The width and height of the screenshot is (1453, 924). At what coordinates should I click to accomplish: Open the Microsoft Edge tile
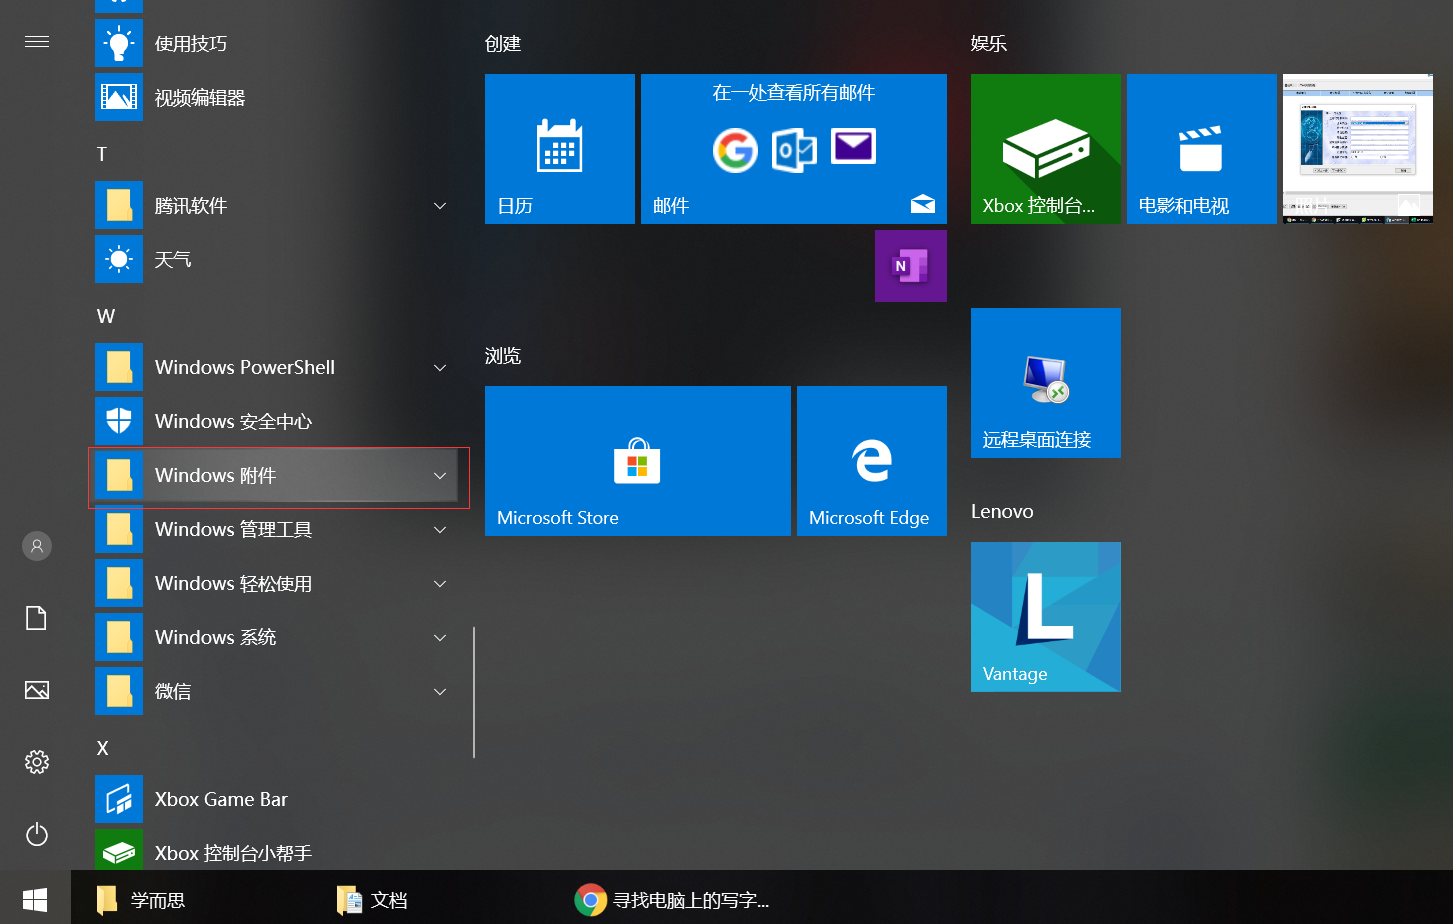click(872, 461)
